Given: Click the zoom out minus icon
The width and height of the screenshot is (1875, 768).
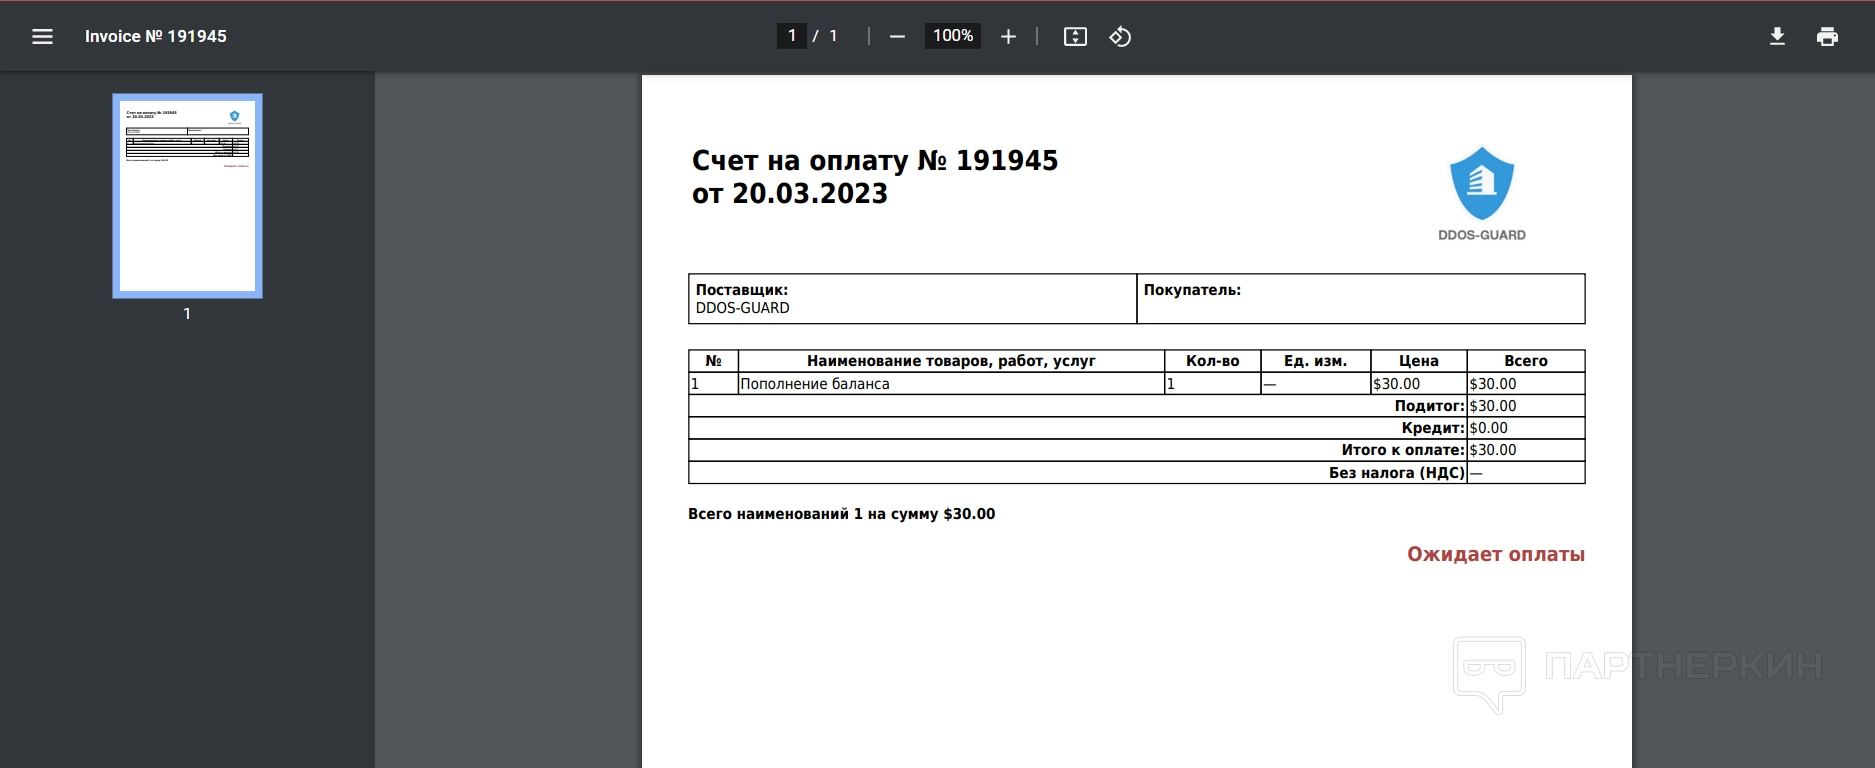Looking at the screenshot, I should (897, 37).
